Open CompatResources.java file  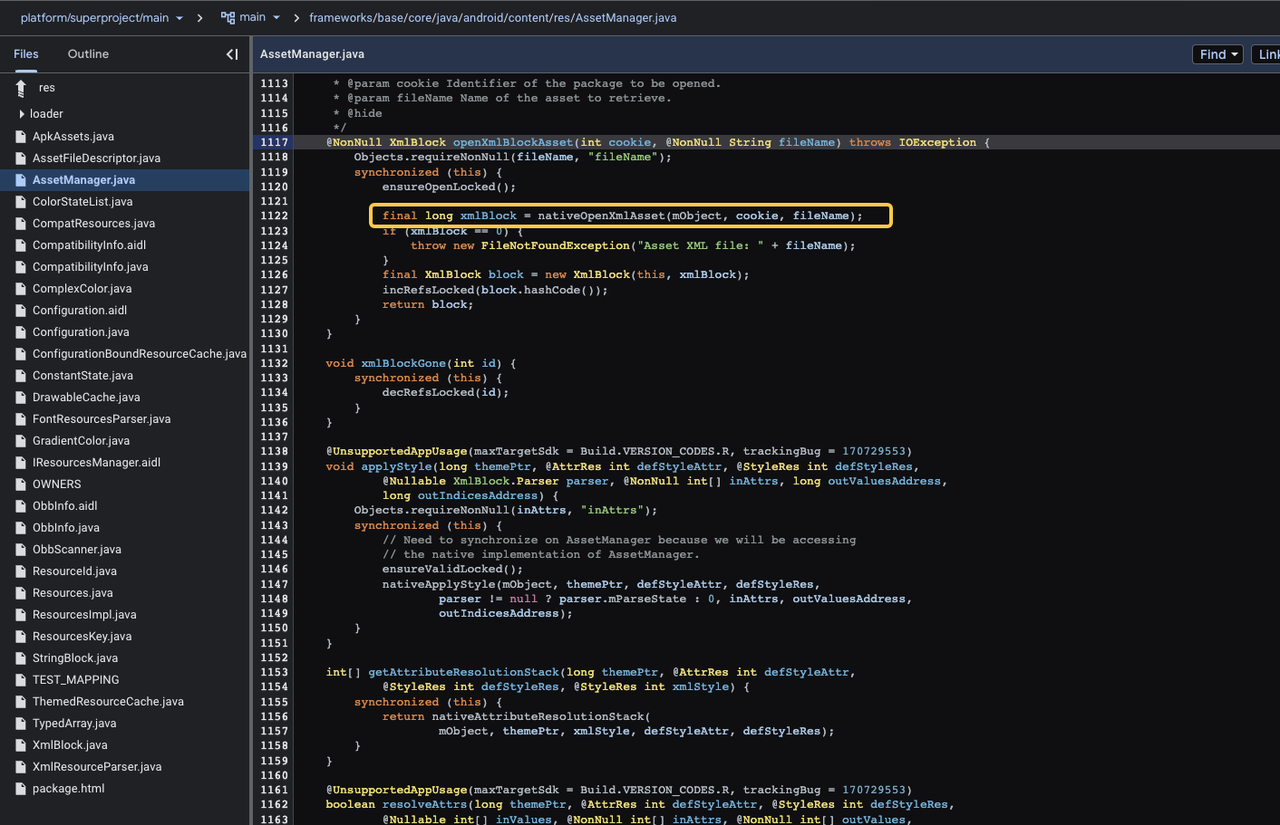(93, 223)
